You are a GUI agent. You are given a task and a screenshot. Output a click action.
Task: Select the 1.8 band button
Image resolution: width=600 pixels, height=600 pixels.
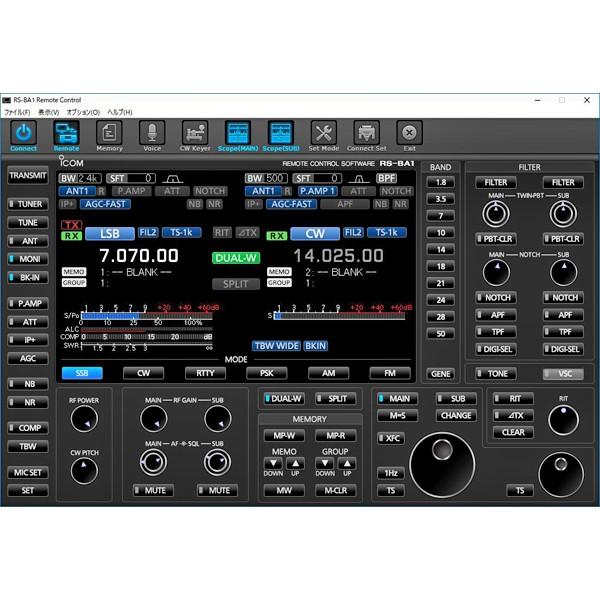click(x=440, y=182)
